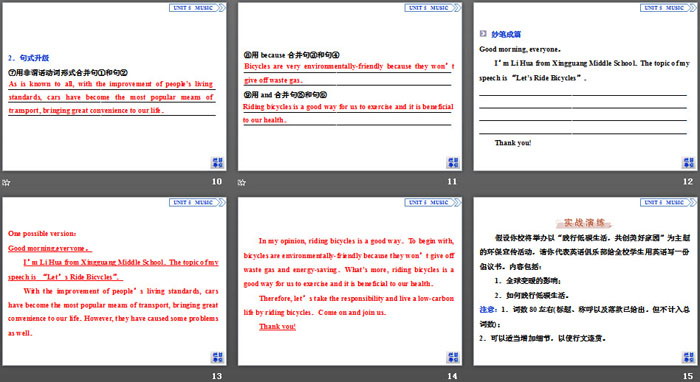Click the blue corner icon on slide 11
The width and height of the screenshot is (700, 382).
453,162
